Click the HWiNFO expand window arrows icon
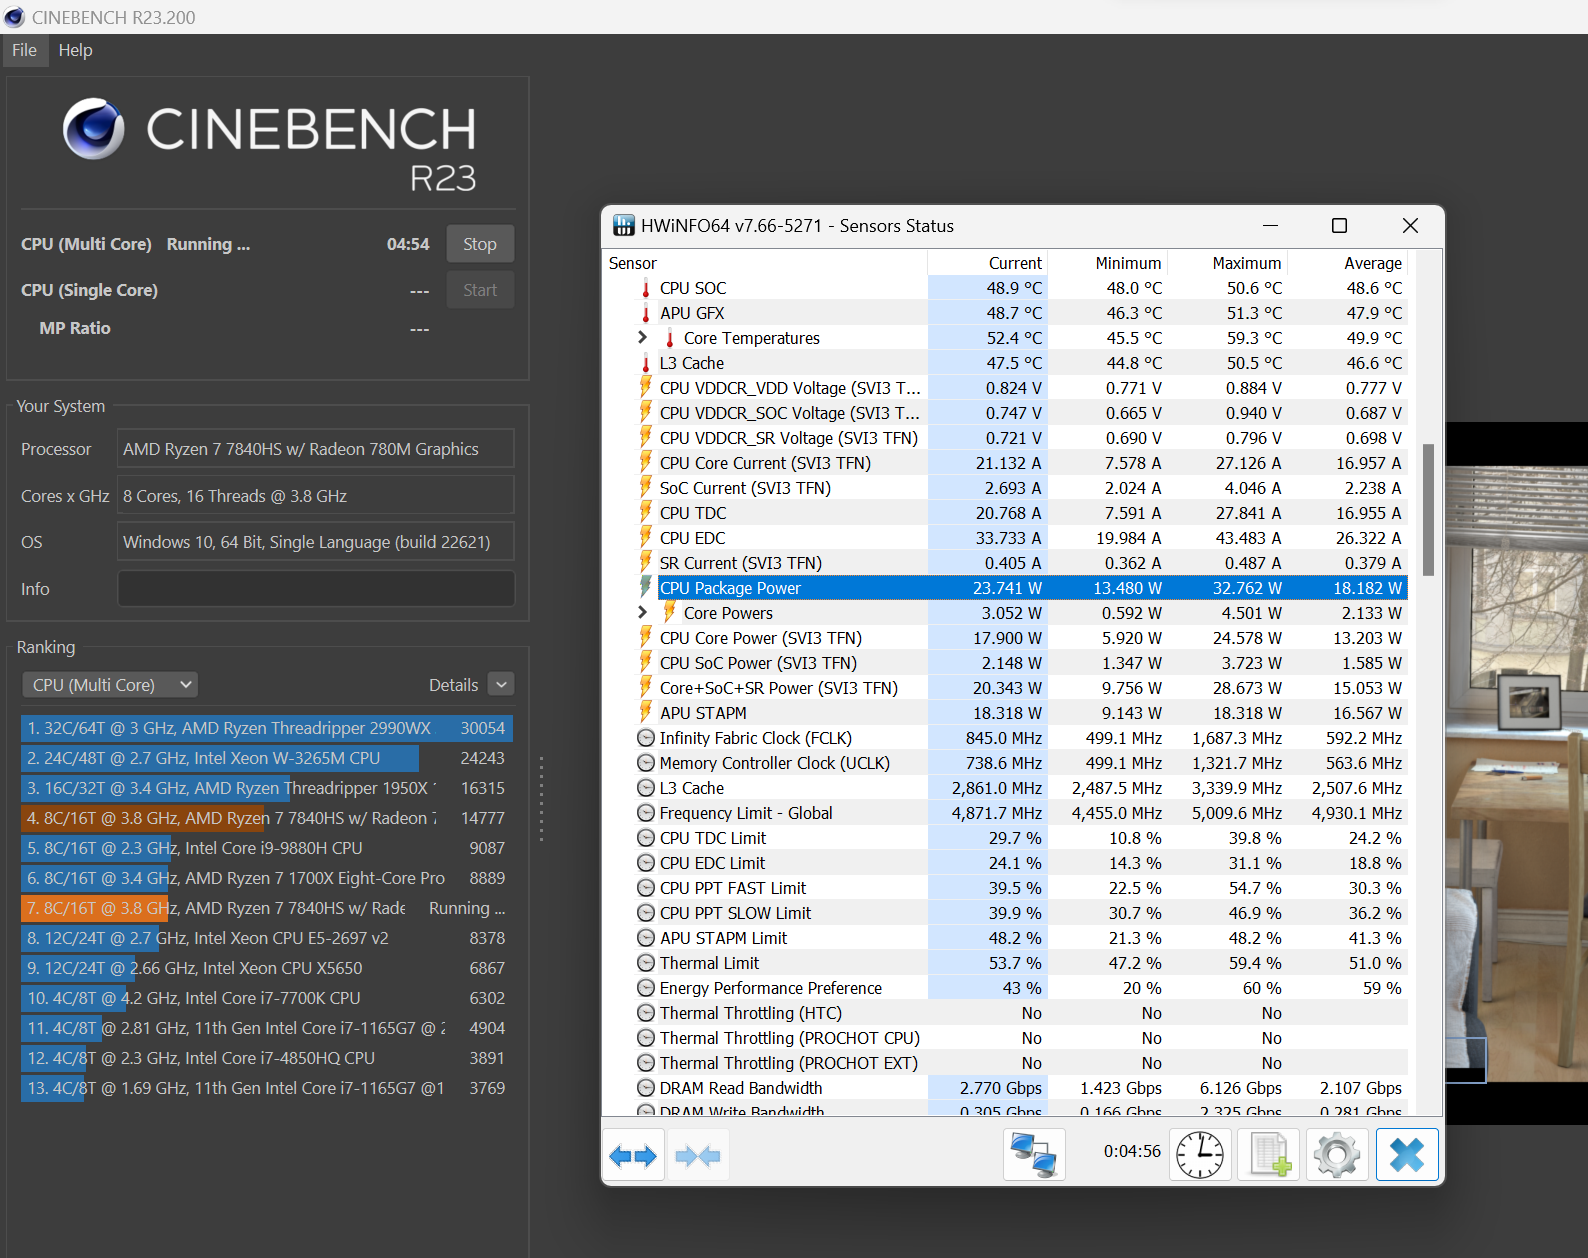The height and width of the screenshot is (1258, 1588). (x=633, y=1156)
